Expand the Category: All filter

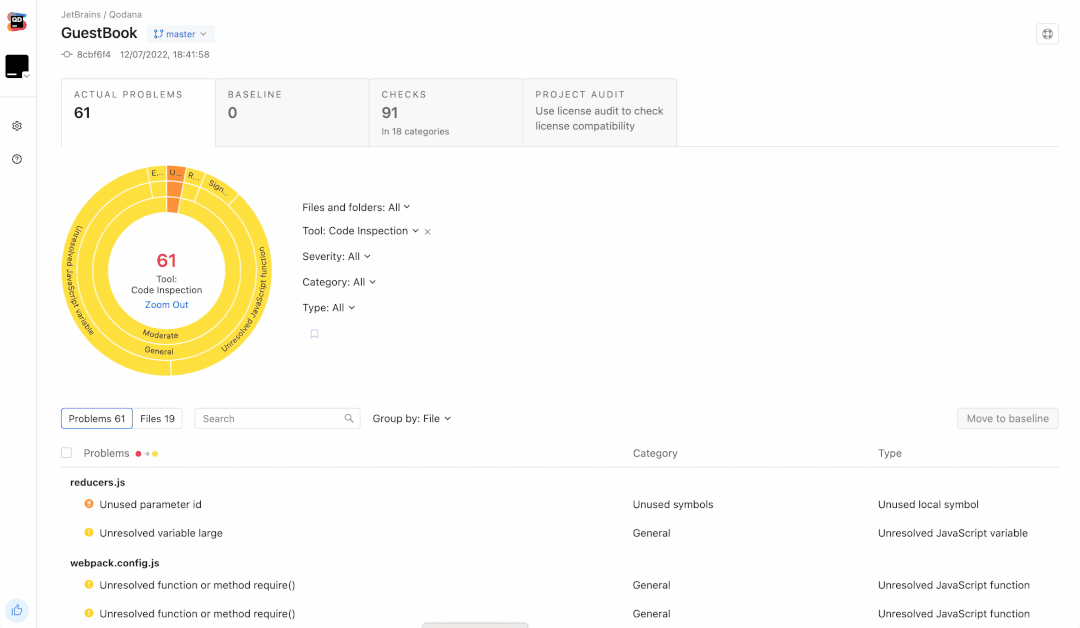(339, 282)
